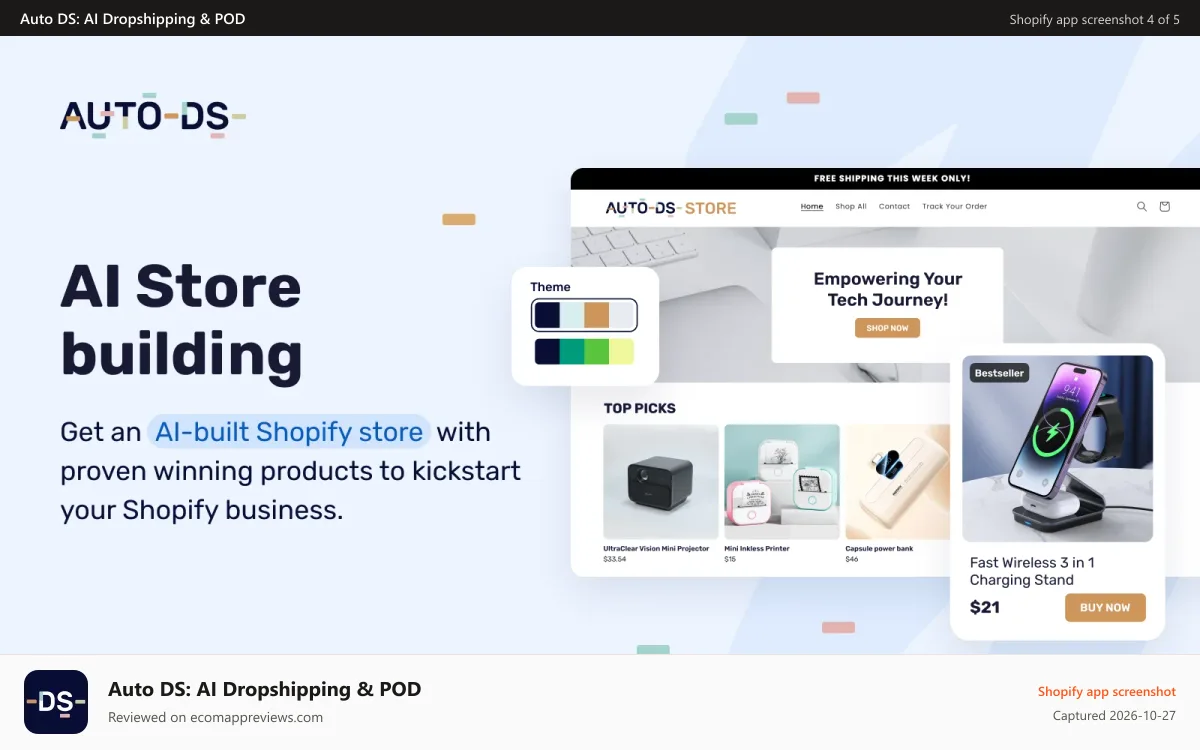Click the FREE SHIPPING THIS WEEK ONLY banner
The image size is (1200, 750).
coord(892,179)
